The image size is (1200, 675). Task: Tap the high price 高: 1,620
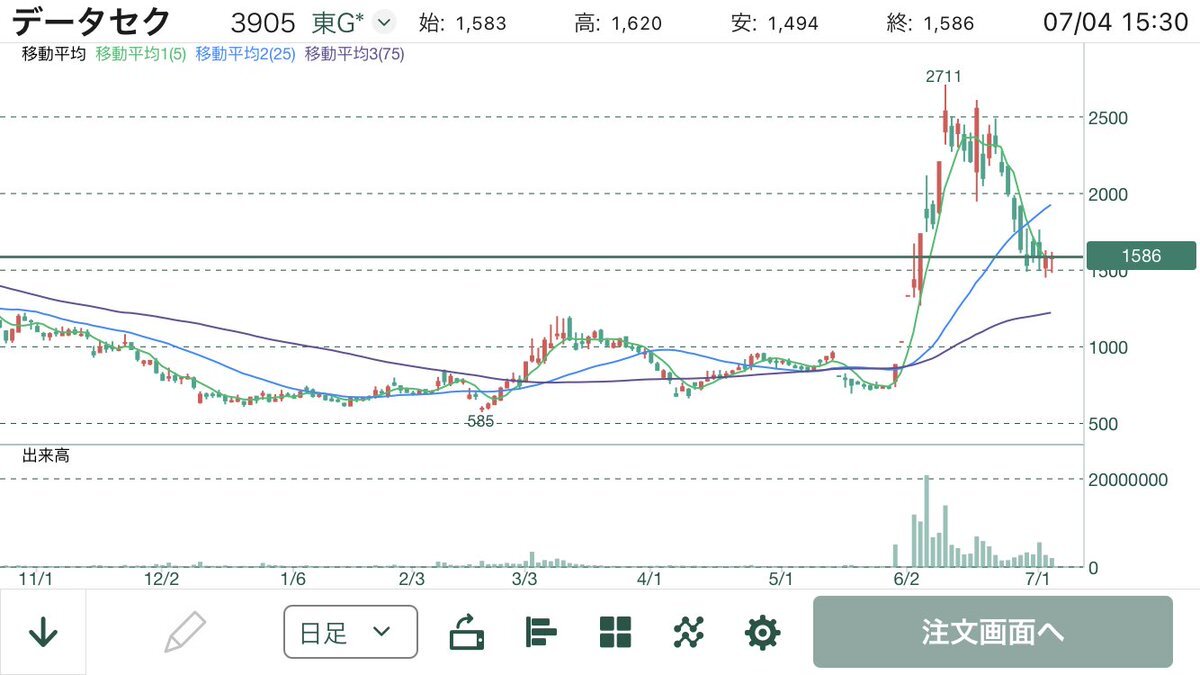[x=618, y=22]
